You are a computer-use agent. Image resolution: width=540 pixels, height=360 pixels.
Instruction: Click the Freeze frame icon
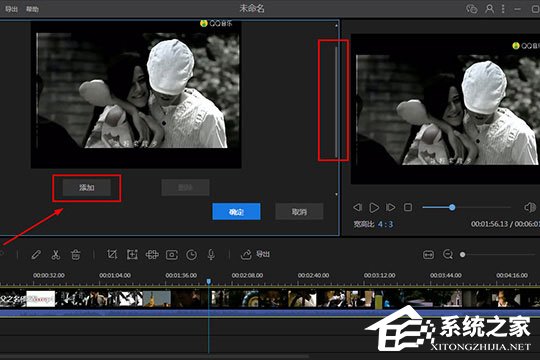172,255
